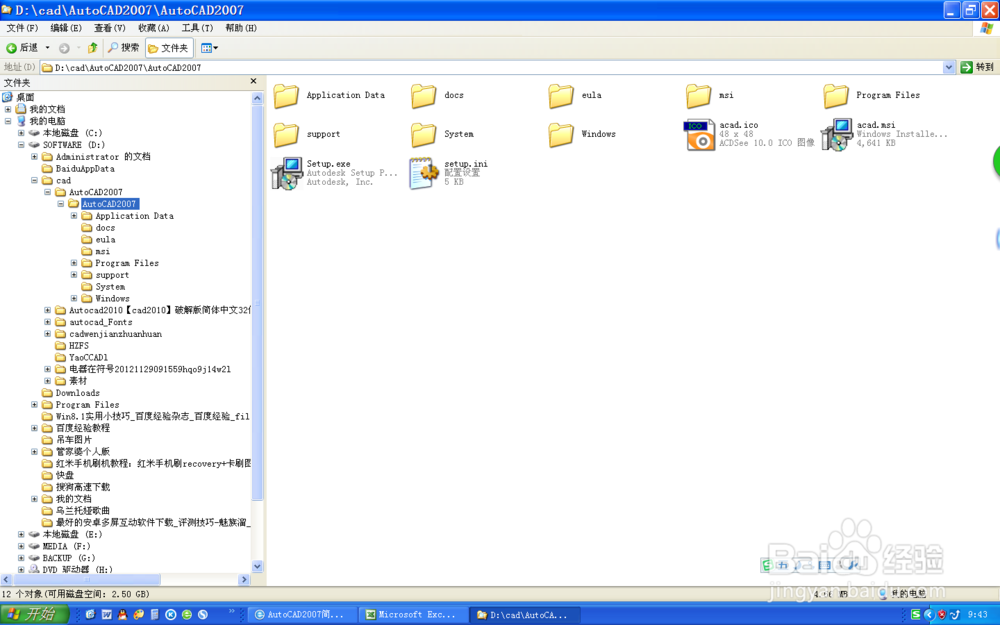Click tree horizontal scrollbar right arrow
The width and height of the screenshot is (1000, 625).
click(x=244, y=580)
